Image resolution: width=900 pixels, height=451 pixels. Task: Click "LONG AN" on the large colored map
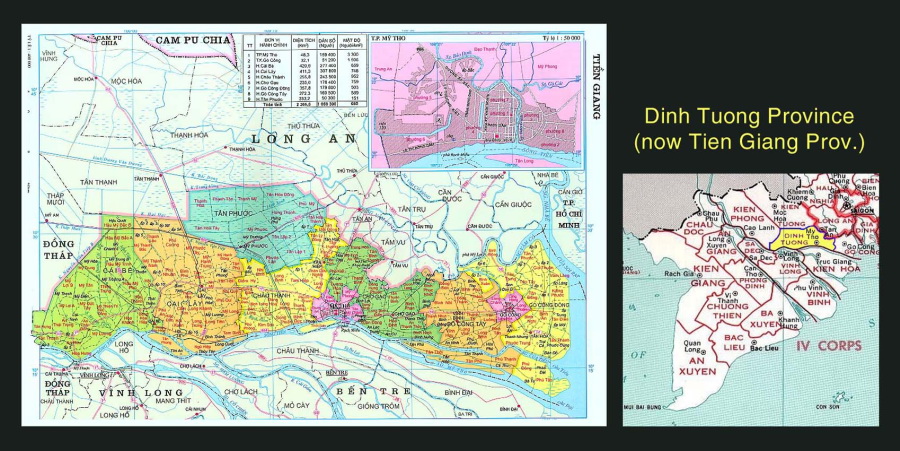[303, 138]
